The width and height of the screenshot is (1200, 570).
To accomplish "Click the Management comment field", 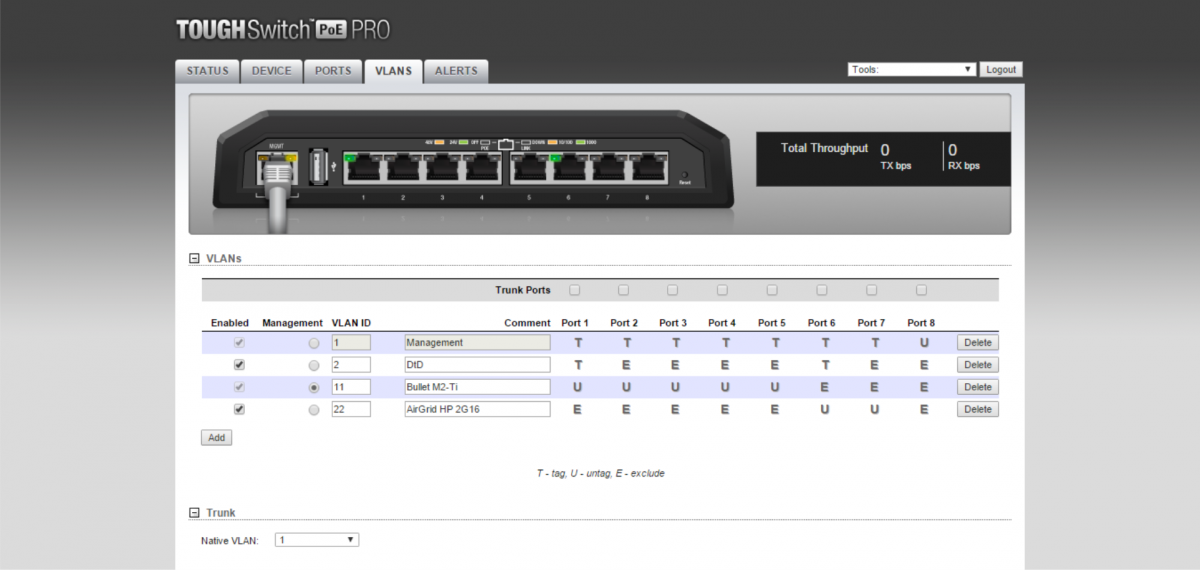I will [477, 342].
